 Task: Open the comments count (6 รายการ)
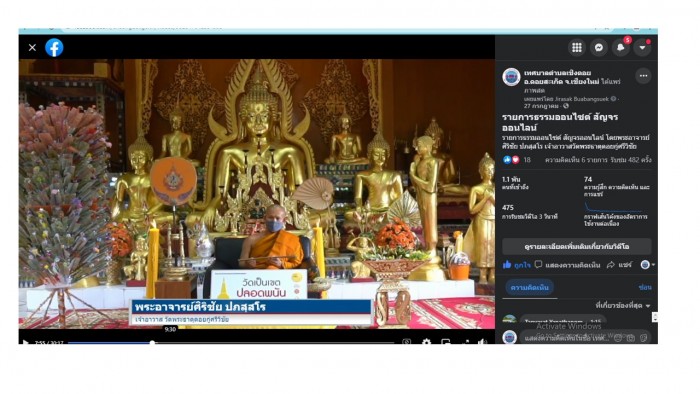pos(576,160)
